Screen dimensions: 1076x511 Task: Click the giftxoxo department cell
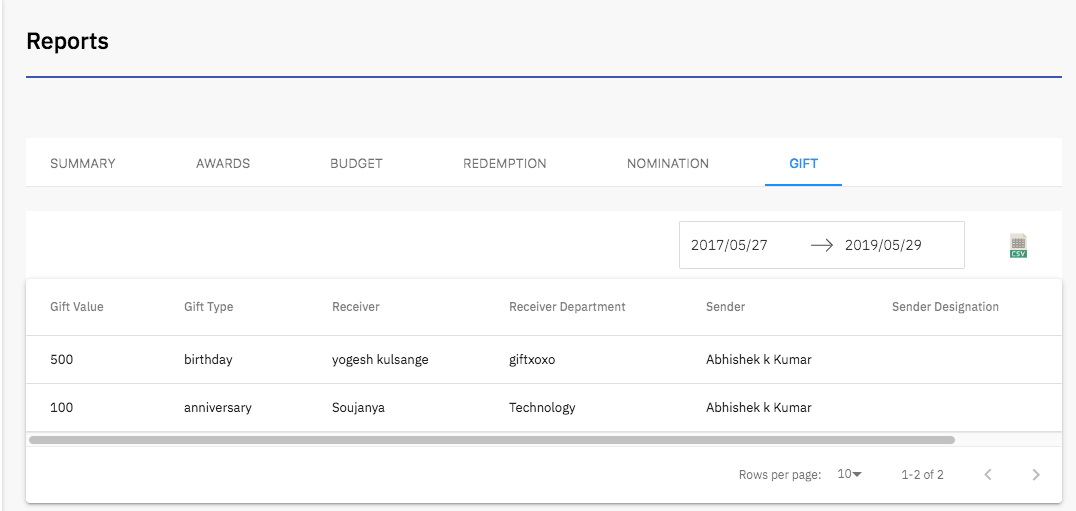click(532, 359)
